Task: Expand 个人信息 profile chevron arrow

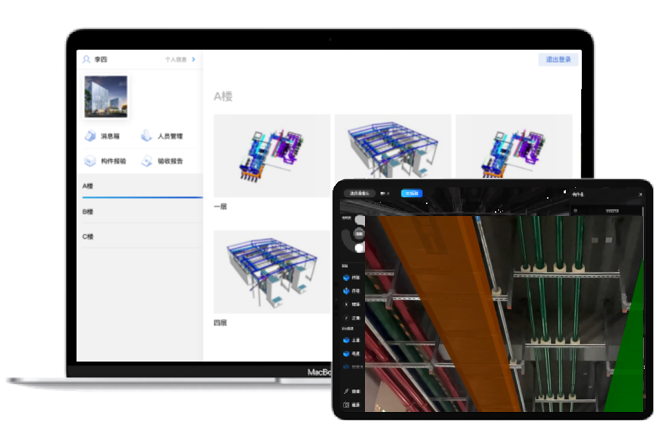Action: point(193,60)
